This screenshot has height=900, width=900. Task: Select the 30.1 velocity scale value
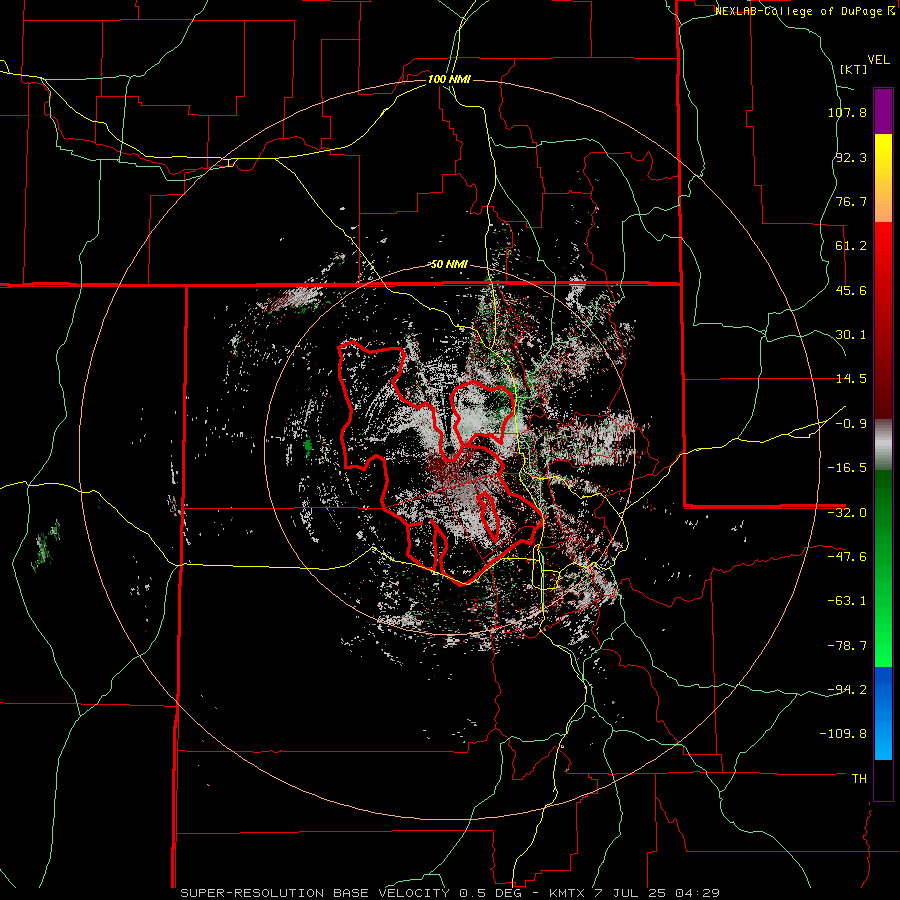(x=851, y=335)
